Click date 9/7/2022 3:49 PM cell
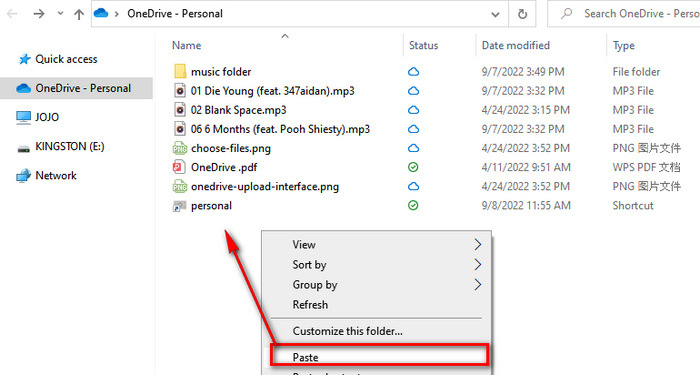 click(523, 72)
